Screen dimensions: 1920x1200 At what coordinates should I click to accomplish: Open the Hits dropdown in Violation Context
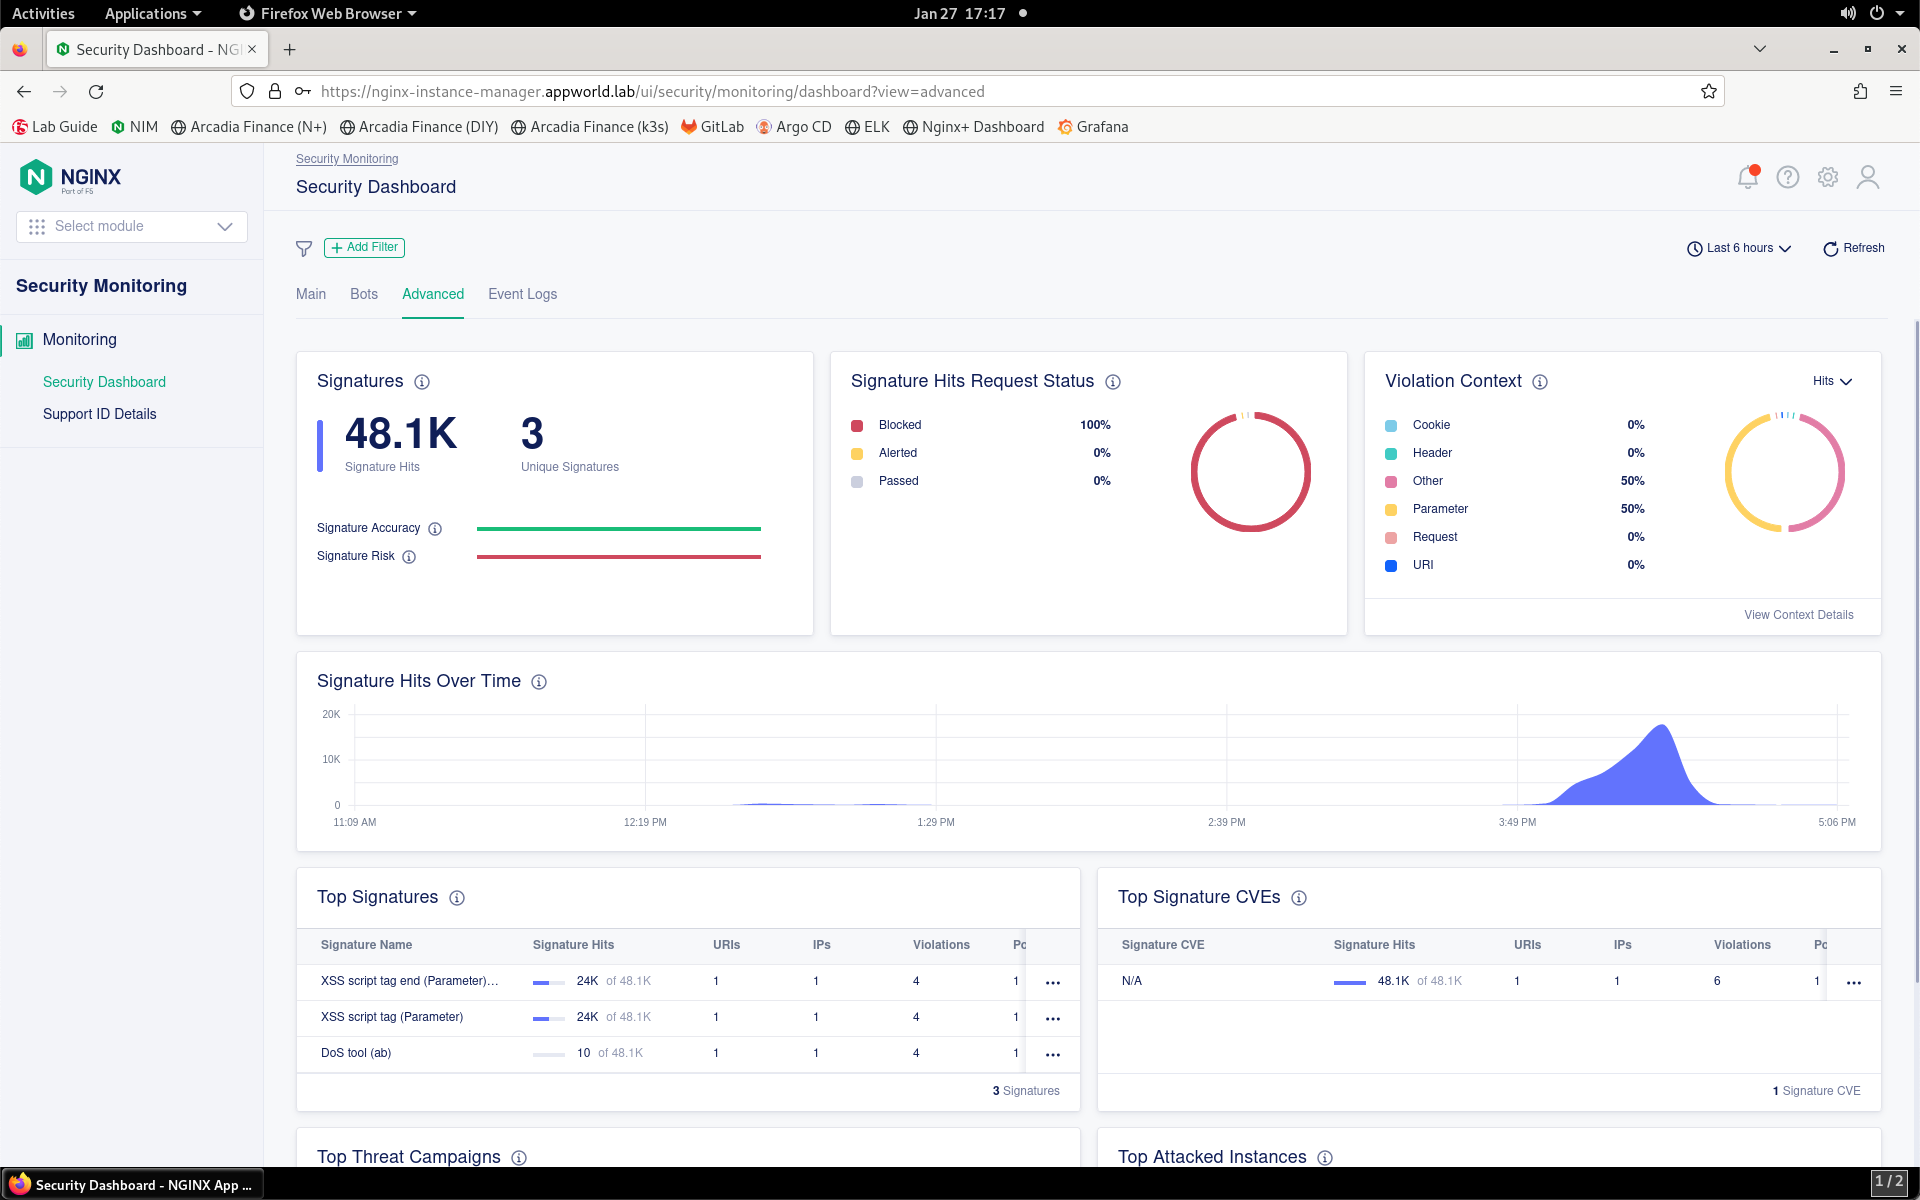click(1832, 382)
